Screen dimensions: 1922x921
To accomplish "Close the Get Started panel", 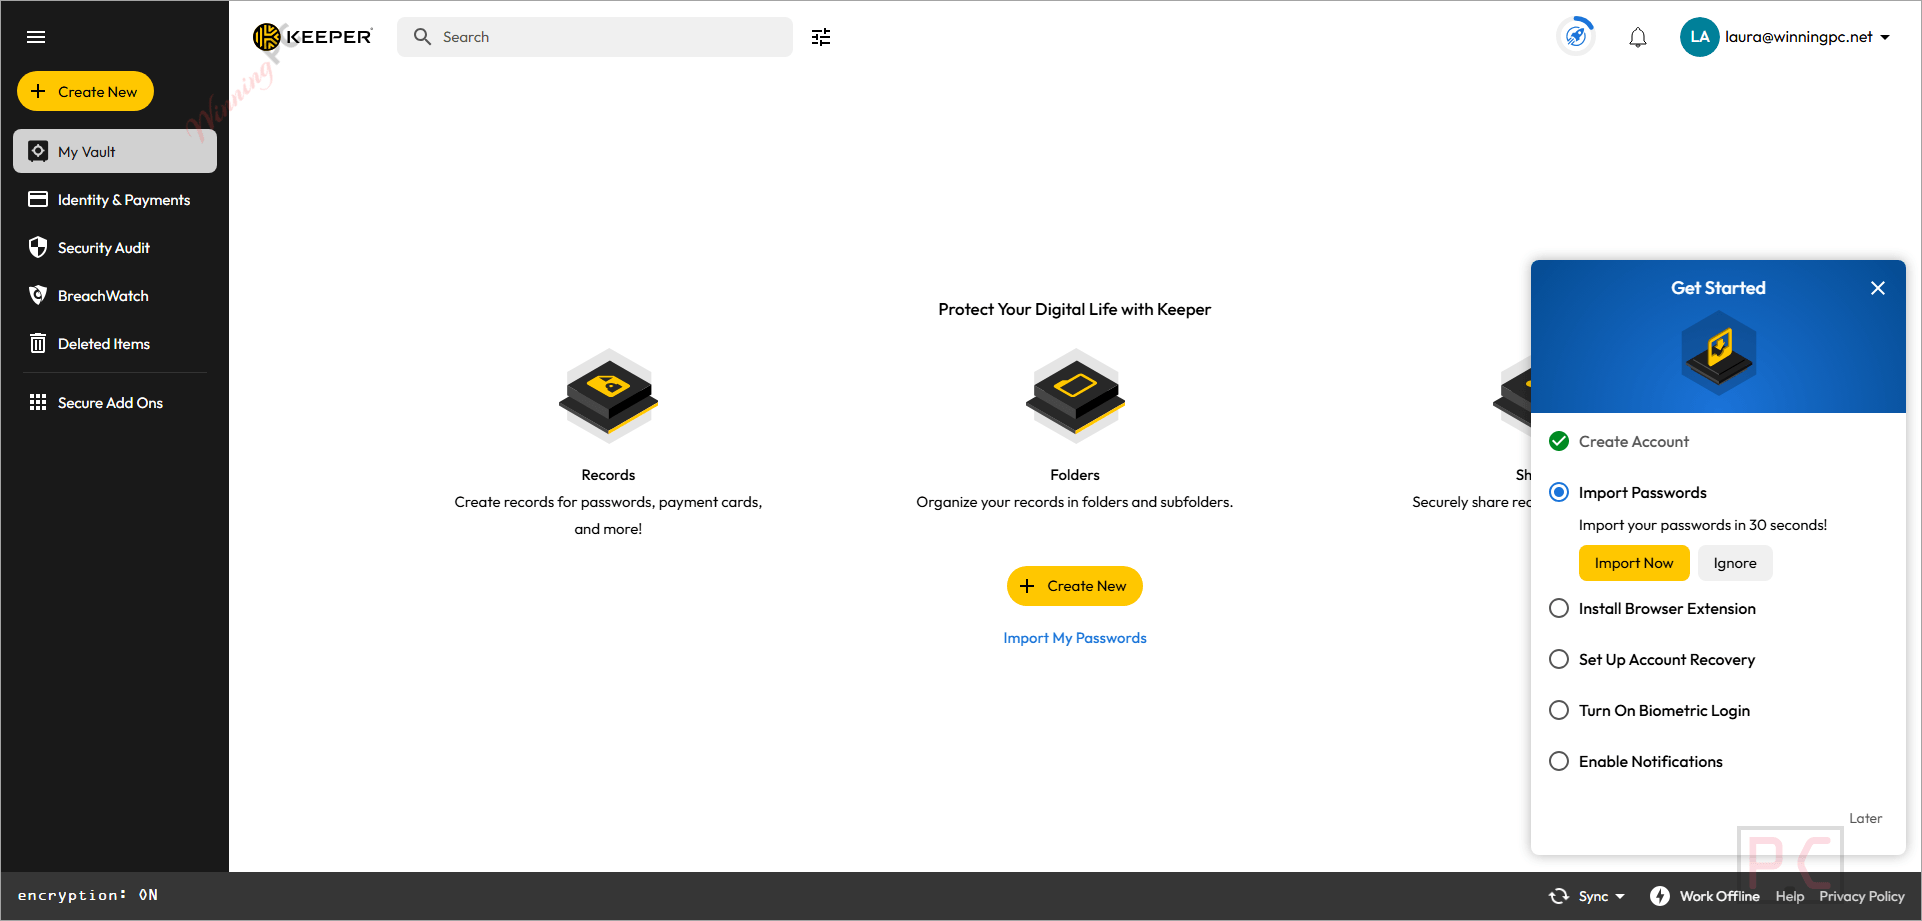I will coord(1878,288).
